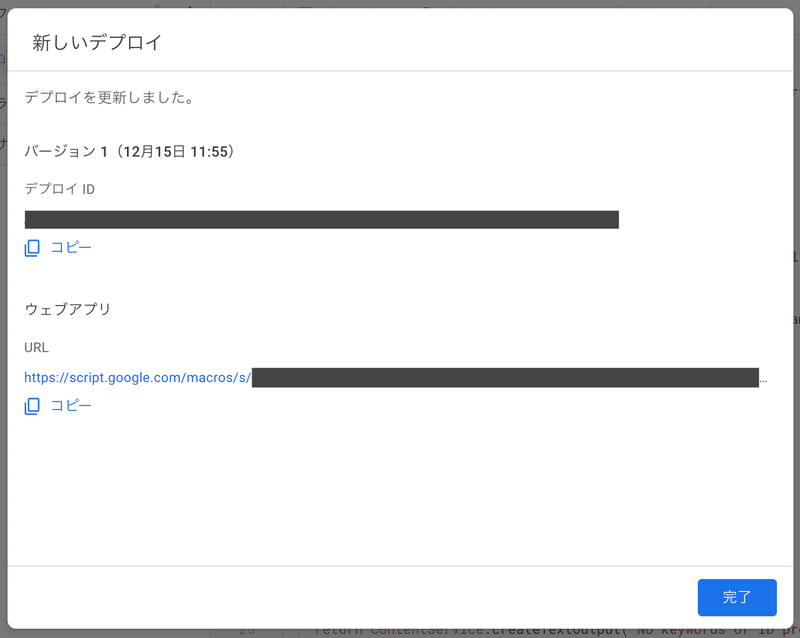Click the デプロイを更新しました message

pos(110,97)
